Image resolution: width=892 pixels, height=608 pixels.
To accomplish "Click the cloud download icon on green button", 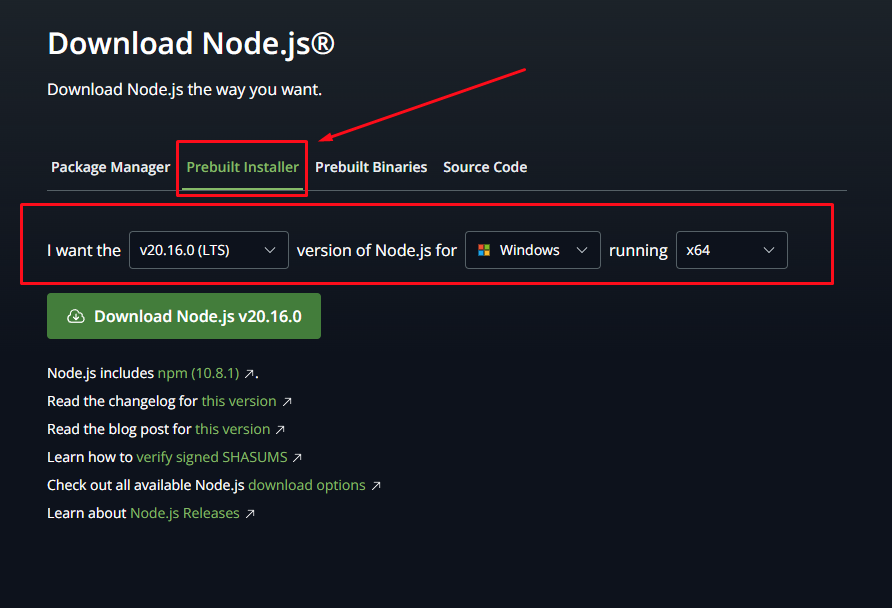I will tap(76, 316).
